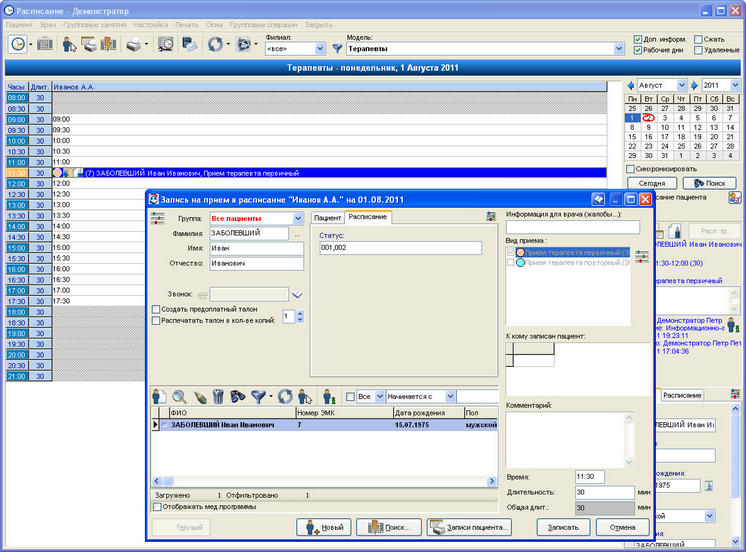The width and height of the screenshot is (746, 552).
Task: Open the month dropdown showing Август
Action: [682, 85]
